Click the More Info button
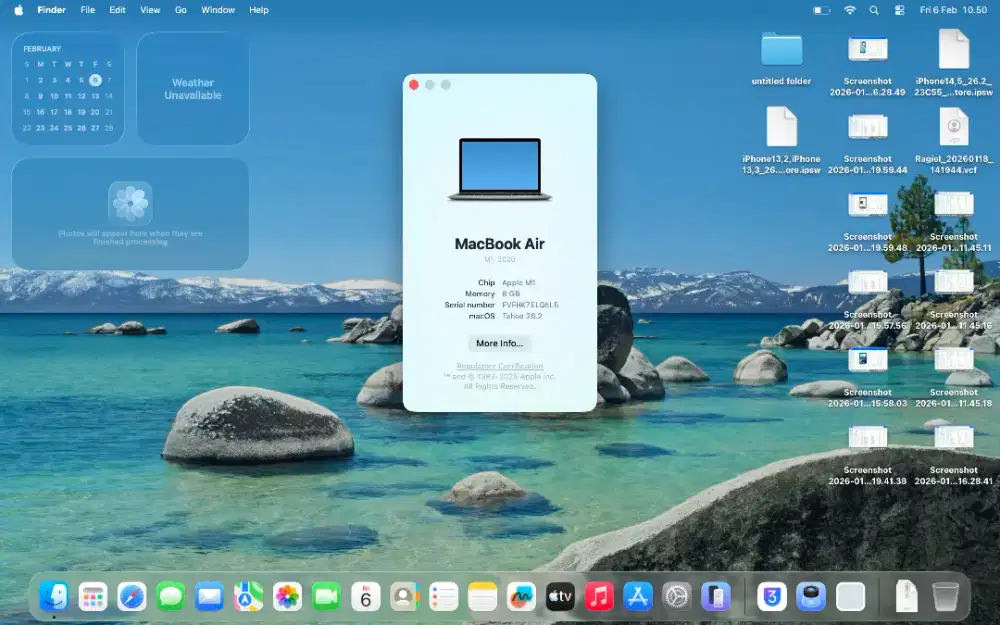This screenshot has height=625, width=1000. [499, 343]
